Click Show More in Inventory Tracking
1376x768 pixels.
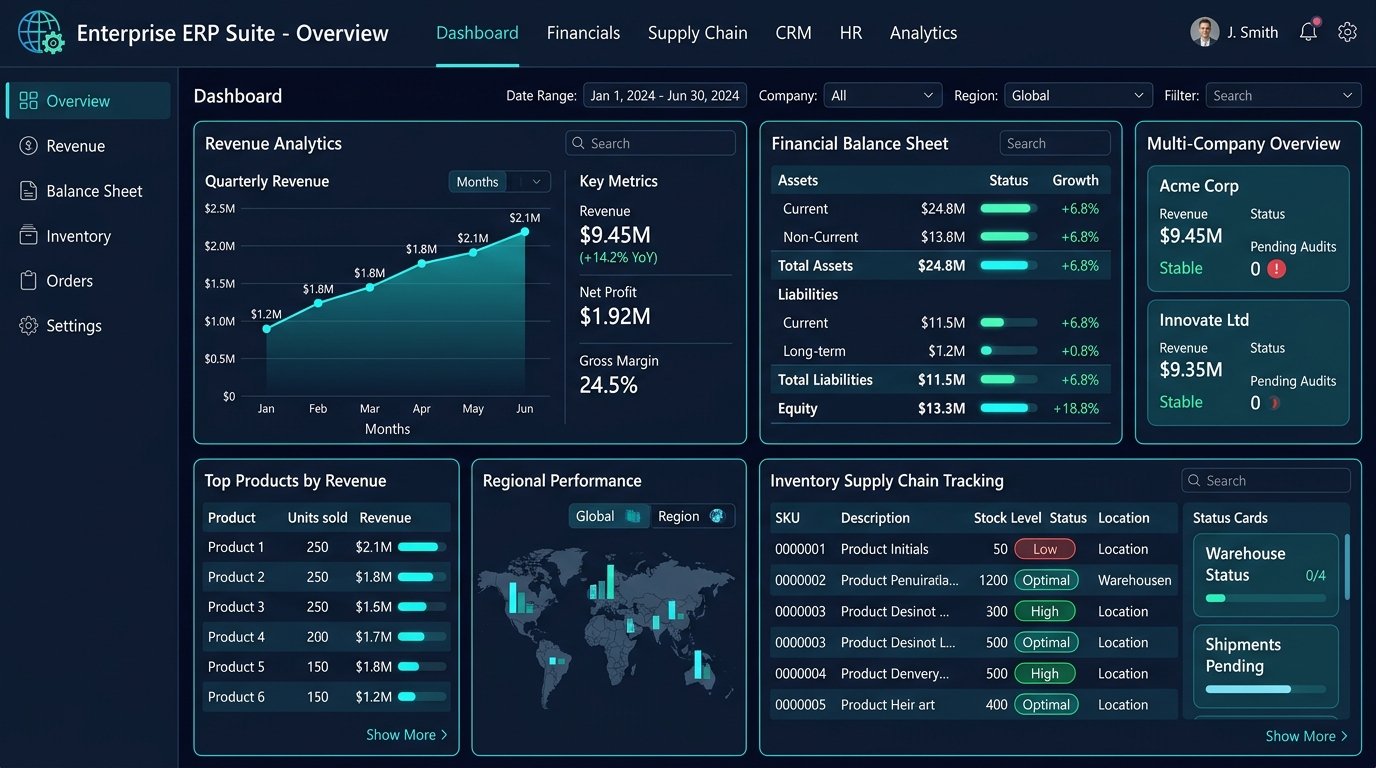pos(1306,736)
